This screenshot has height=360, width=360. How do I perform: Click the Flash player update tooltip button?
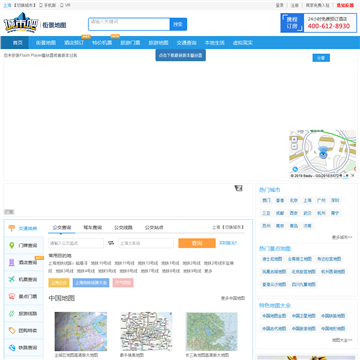pos(180,55)
